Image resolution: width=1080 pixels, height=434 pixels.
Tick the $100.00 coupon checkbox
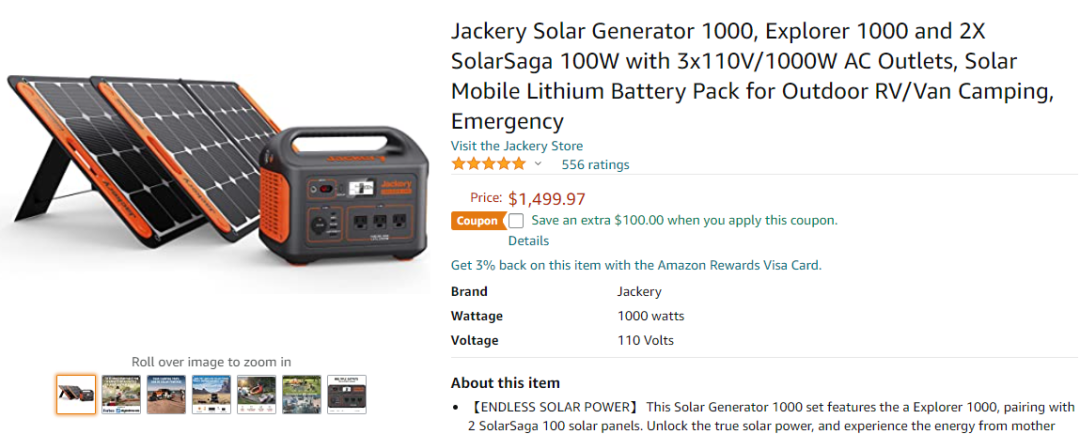pyautogui.click(x=516, y=221)
